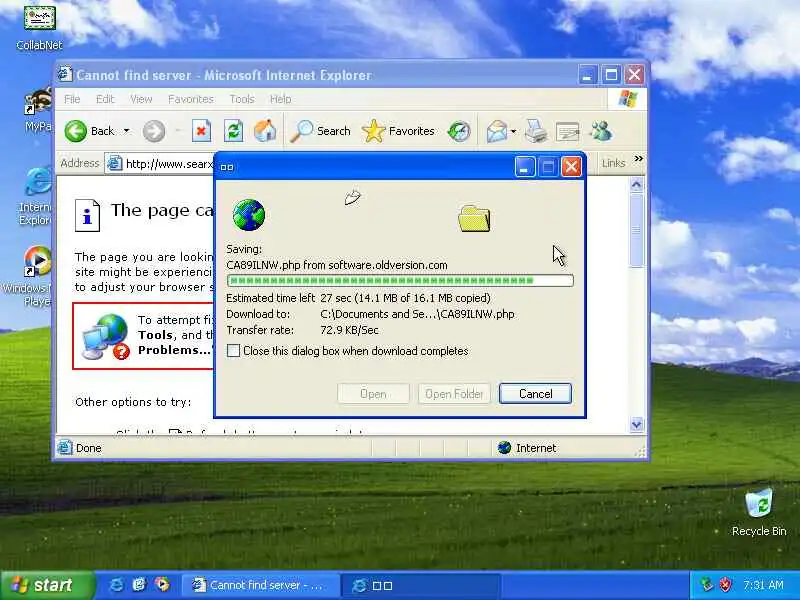
Task: Open the Search pane in IE toolbar
Action: pyautogui.click(x=320, y=131)
